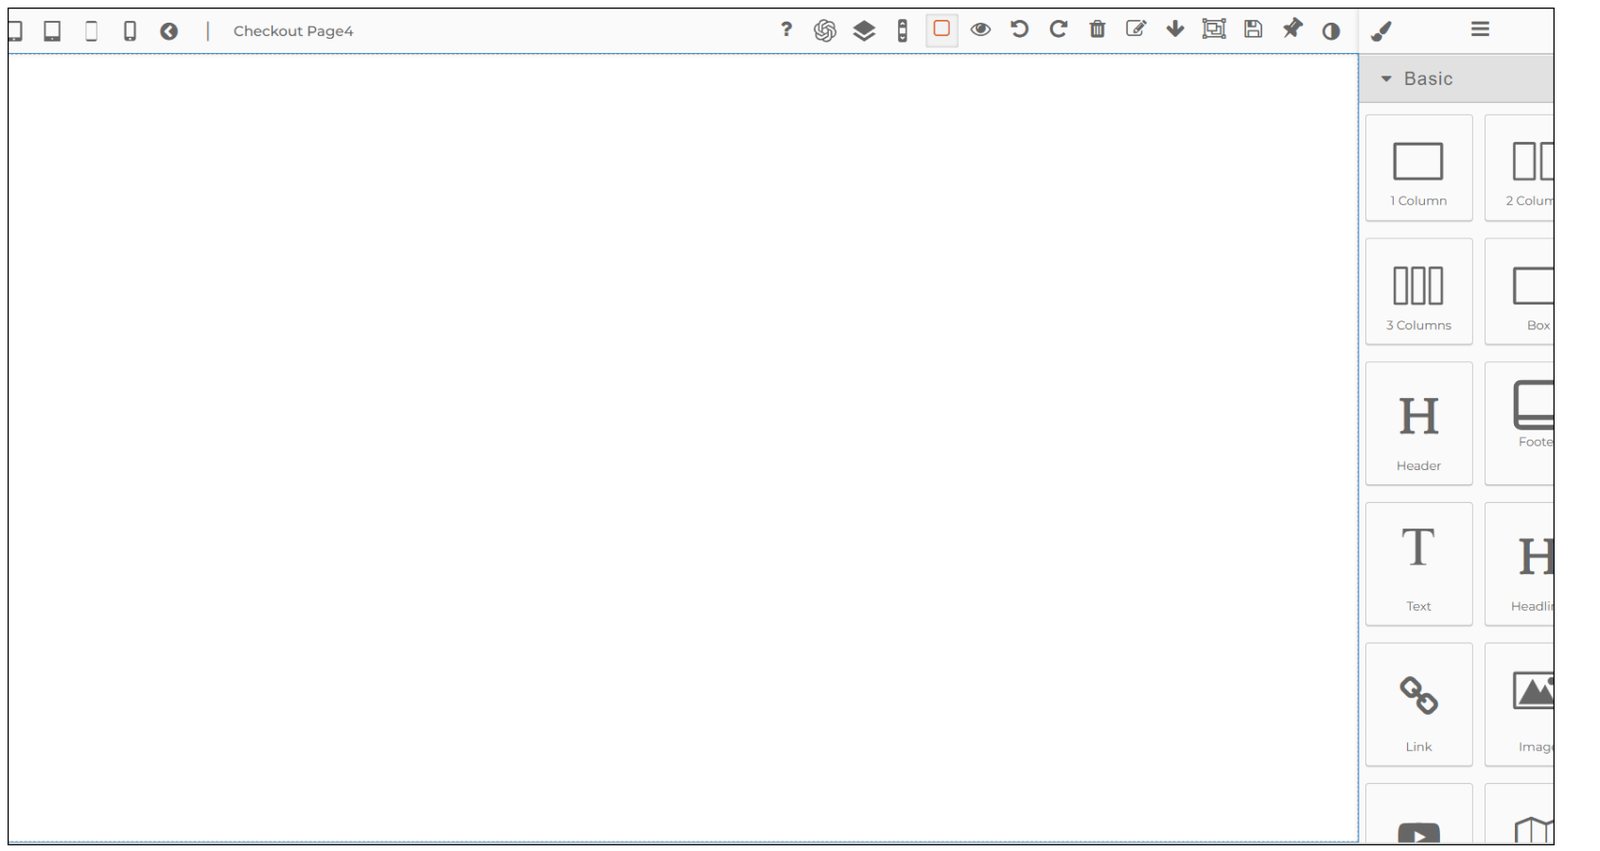Image resolution: width=1600 pixels, height=851 pixels.
Task: Go back with the circled left arrow
Action: (169, 31)
